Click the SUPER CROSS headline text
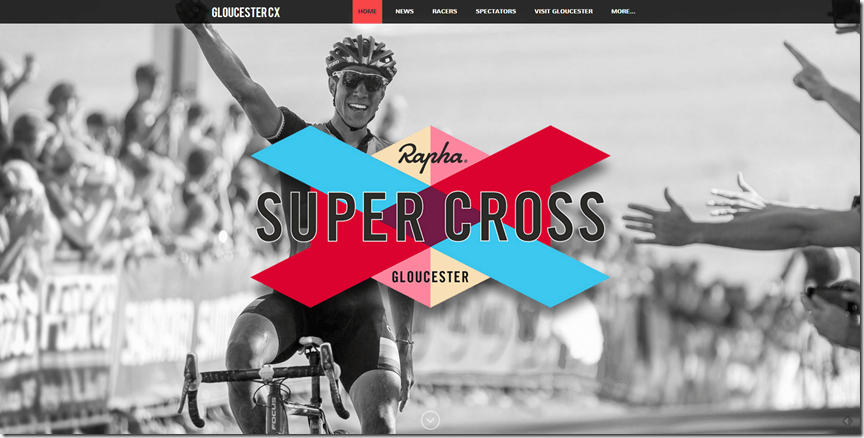The height and width of the screenshot is (438, 864). (x=431, y=217)
